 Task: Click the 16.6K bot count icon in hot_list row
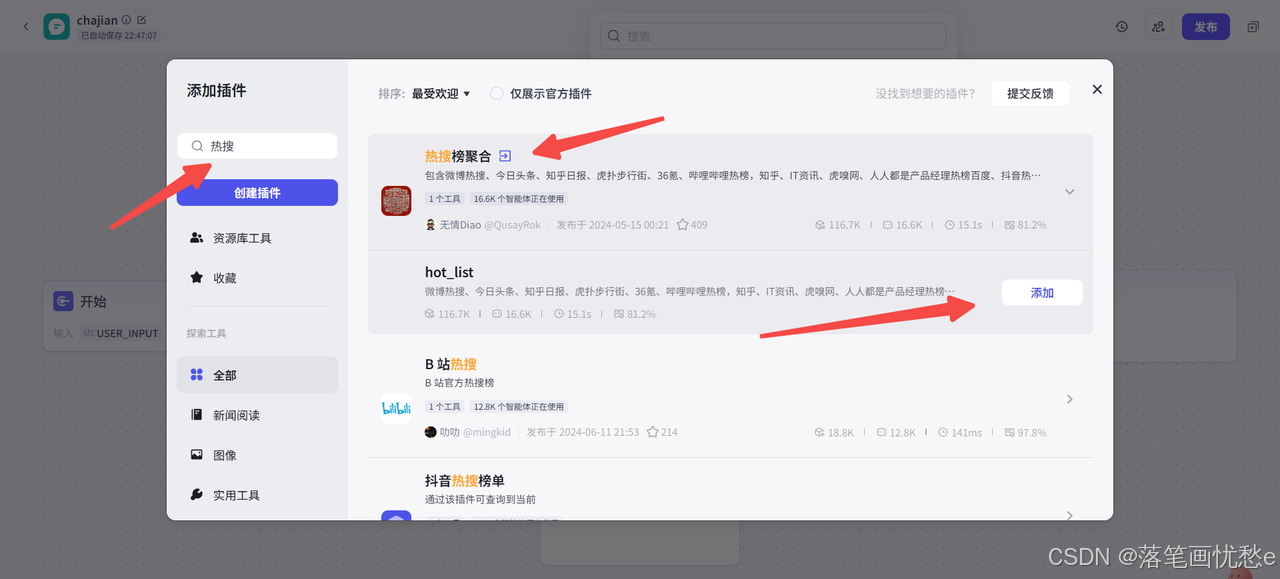click(x=496, y=314)
